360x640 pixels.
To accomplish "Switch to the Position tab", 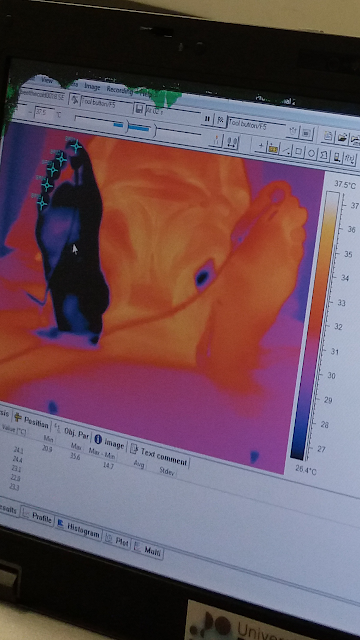I will coord(31,420).
